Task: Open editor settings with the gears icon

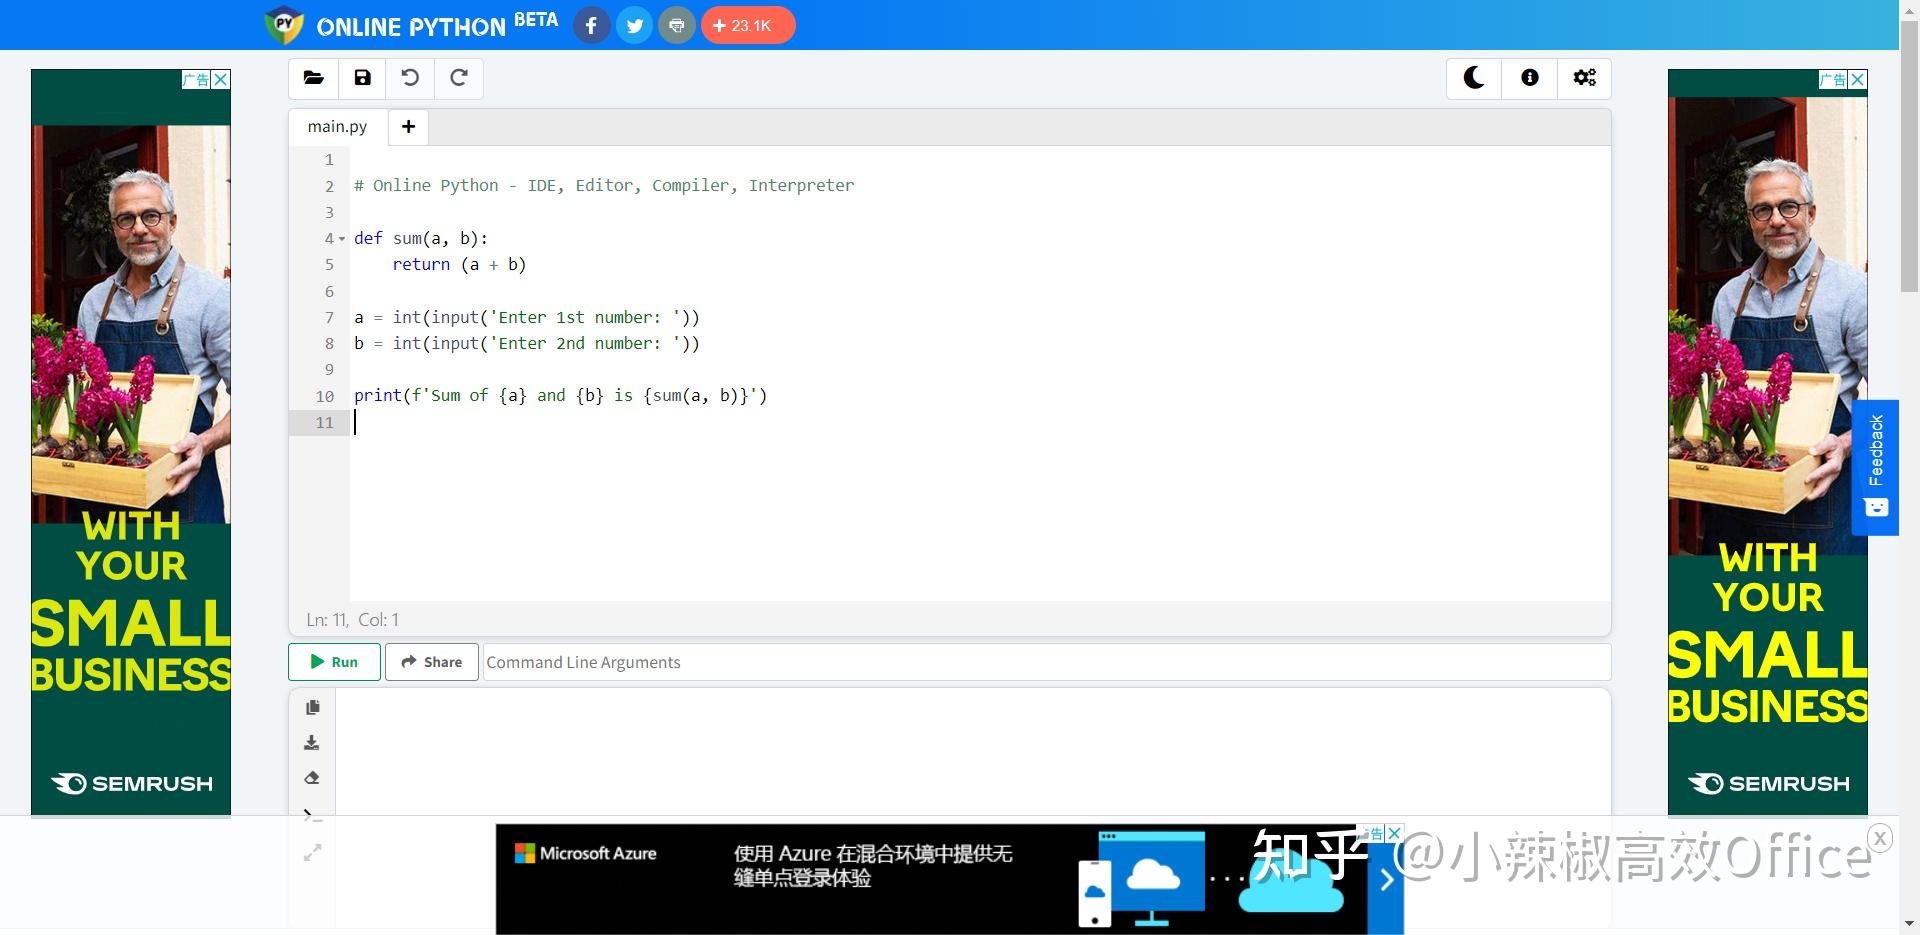Action: (1584, 78)
